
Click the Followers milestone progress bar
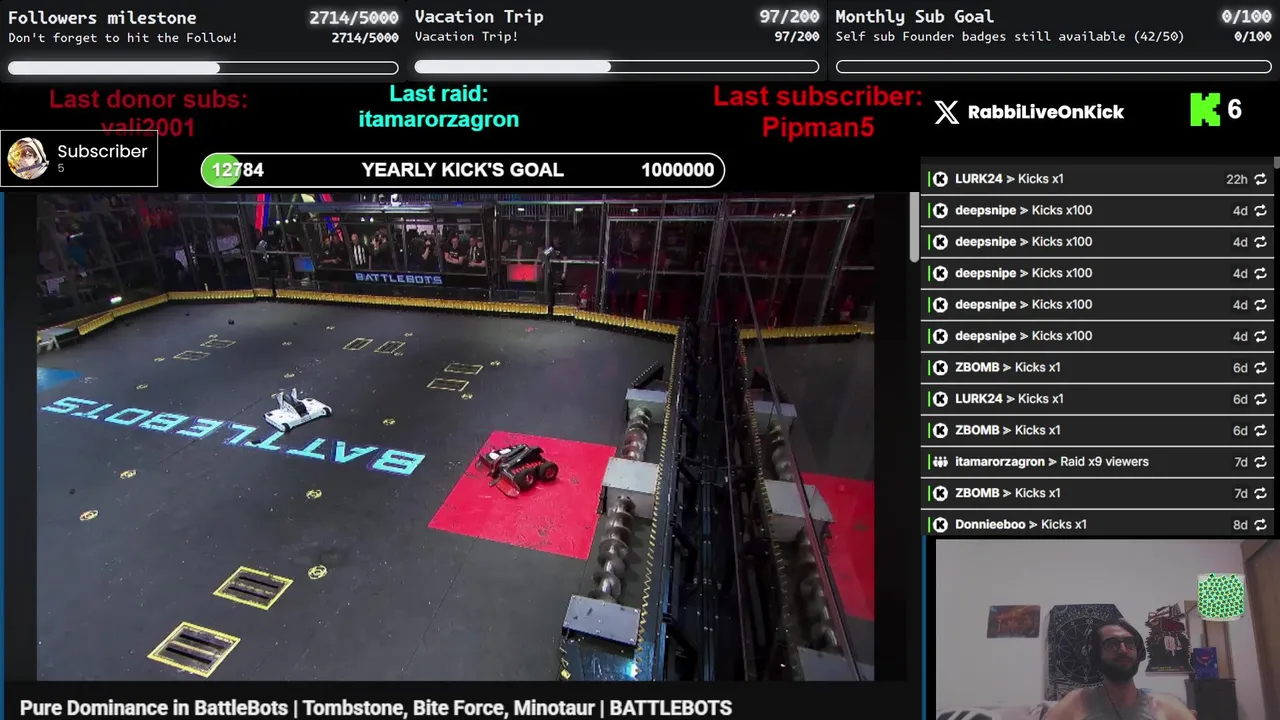203,68
